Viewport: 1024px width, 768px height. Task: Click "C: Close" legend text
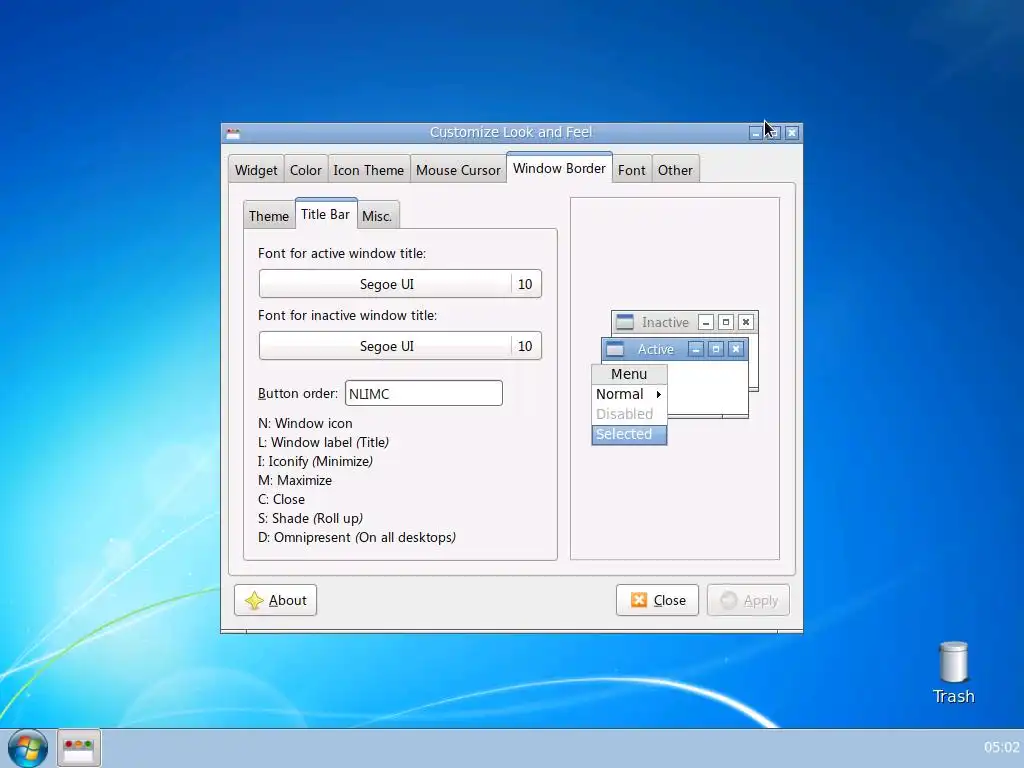pyautogui.click(x=281, y=499)
